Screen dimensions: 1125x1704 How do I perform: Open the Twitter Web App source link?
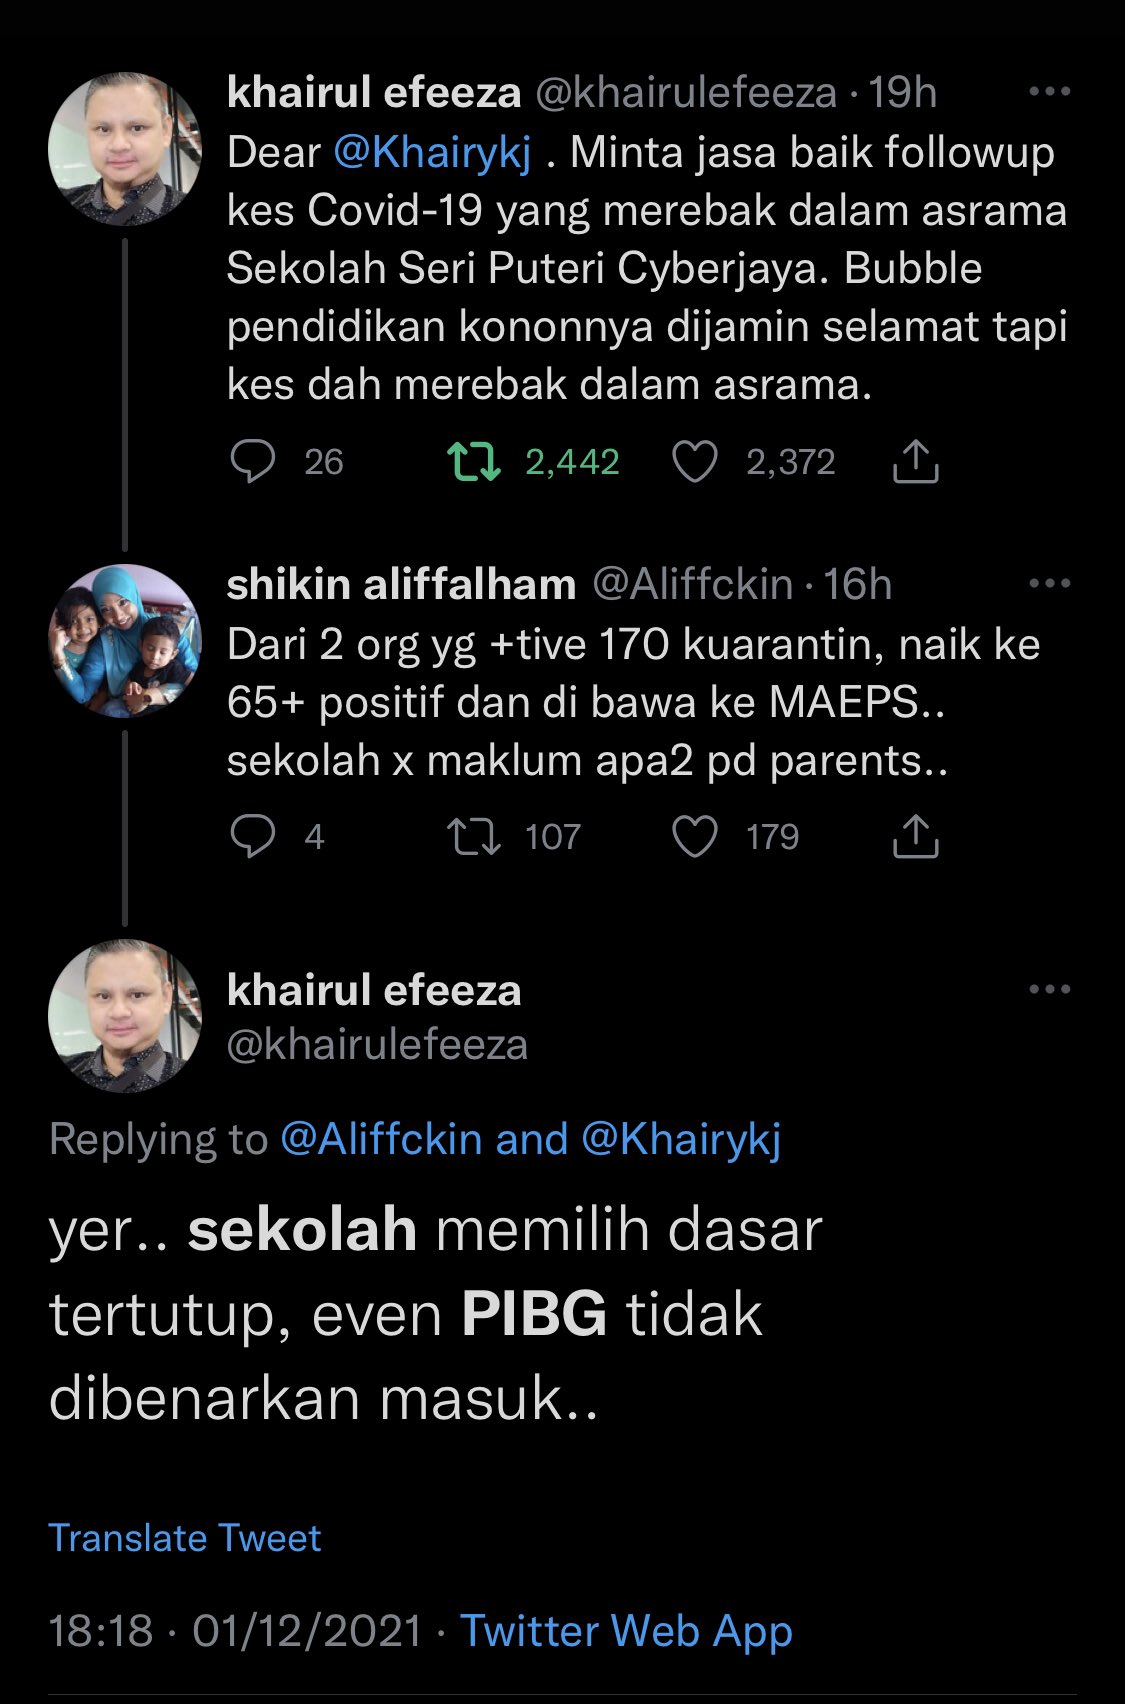click(x=626, y=1630)
